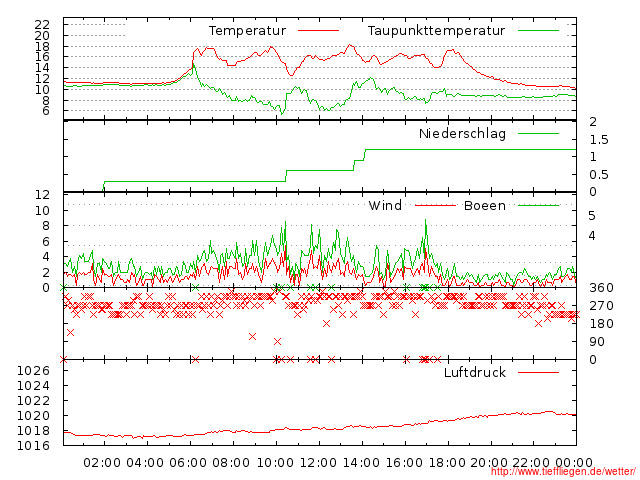Click the Taupunkttemperatur legend label
Screen dimensions: 640x480
[436, 31]
